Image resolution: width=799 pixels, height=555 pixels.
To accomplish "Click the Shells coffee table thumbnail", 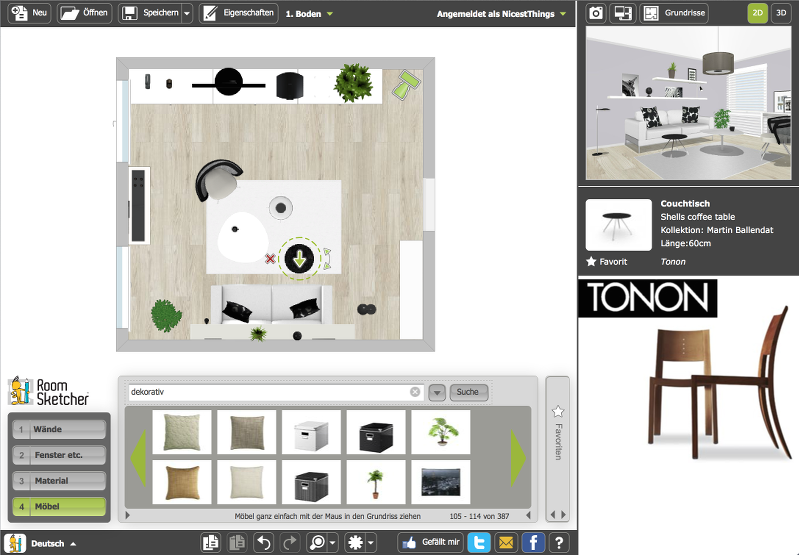I will (619, 225).
